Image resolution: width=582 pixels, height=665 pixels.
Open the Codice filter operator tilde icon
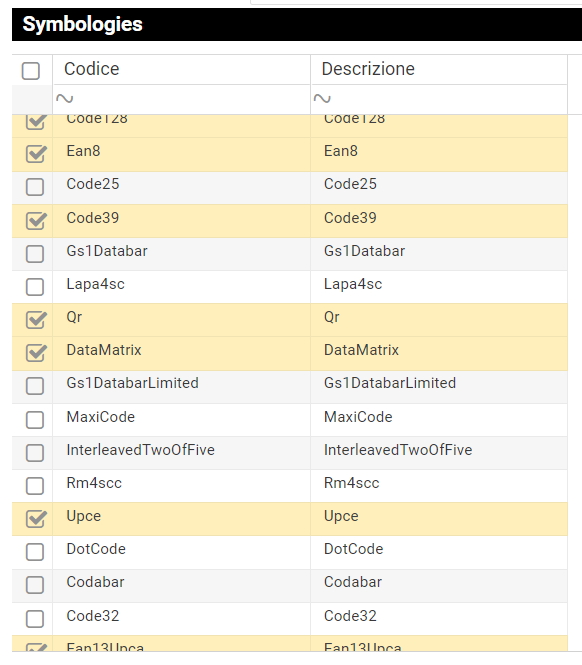[64, 99]
